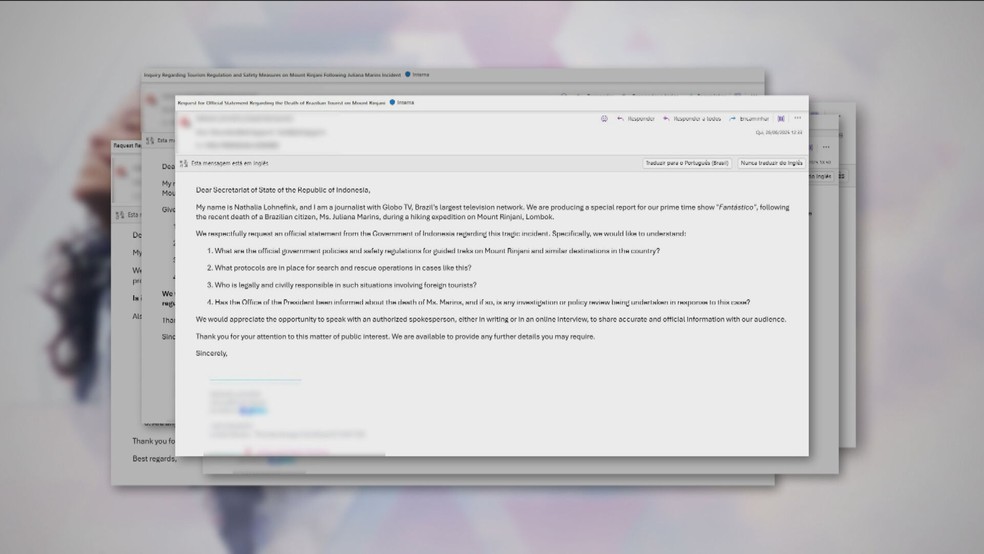Open the ellipsis more-actions menu on front email
984x554 pixels.
point(797,118)
